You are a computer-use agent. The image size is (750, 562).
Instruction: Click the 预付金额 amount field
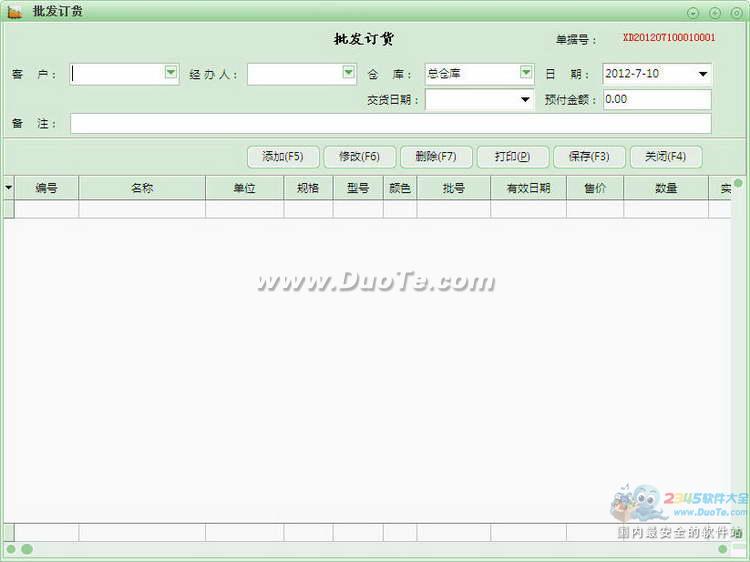(656, 100)
